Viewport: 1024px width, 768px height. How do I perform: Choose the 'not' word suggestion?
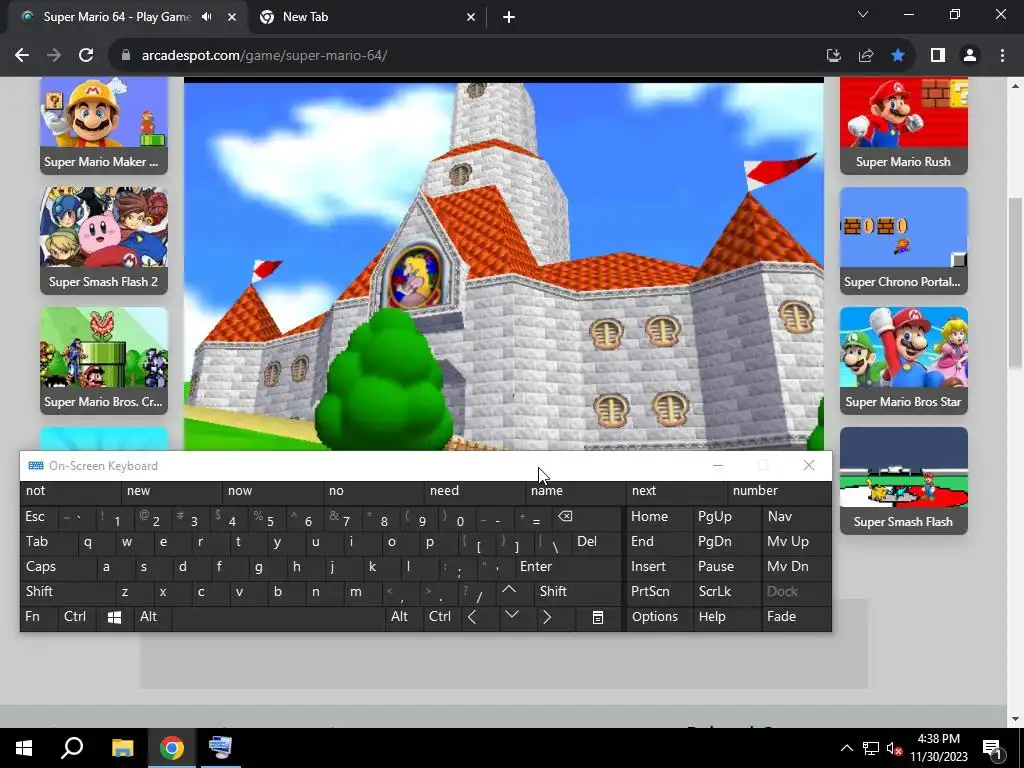click(71, 491)
